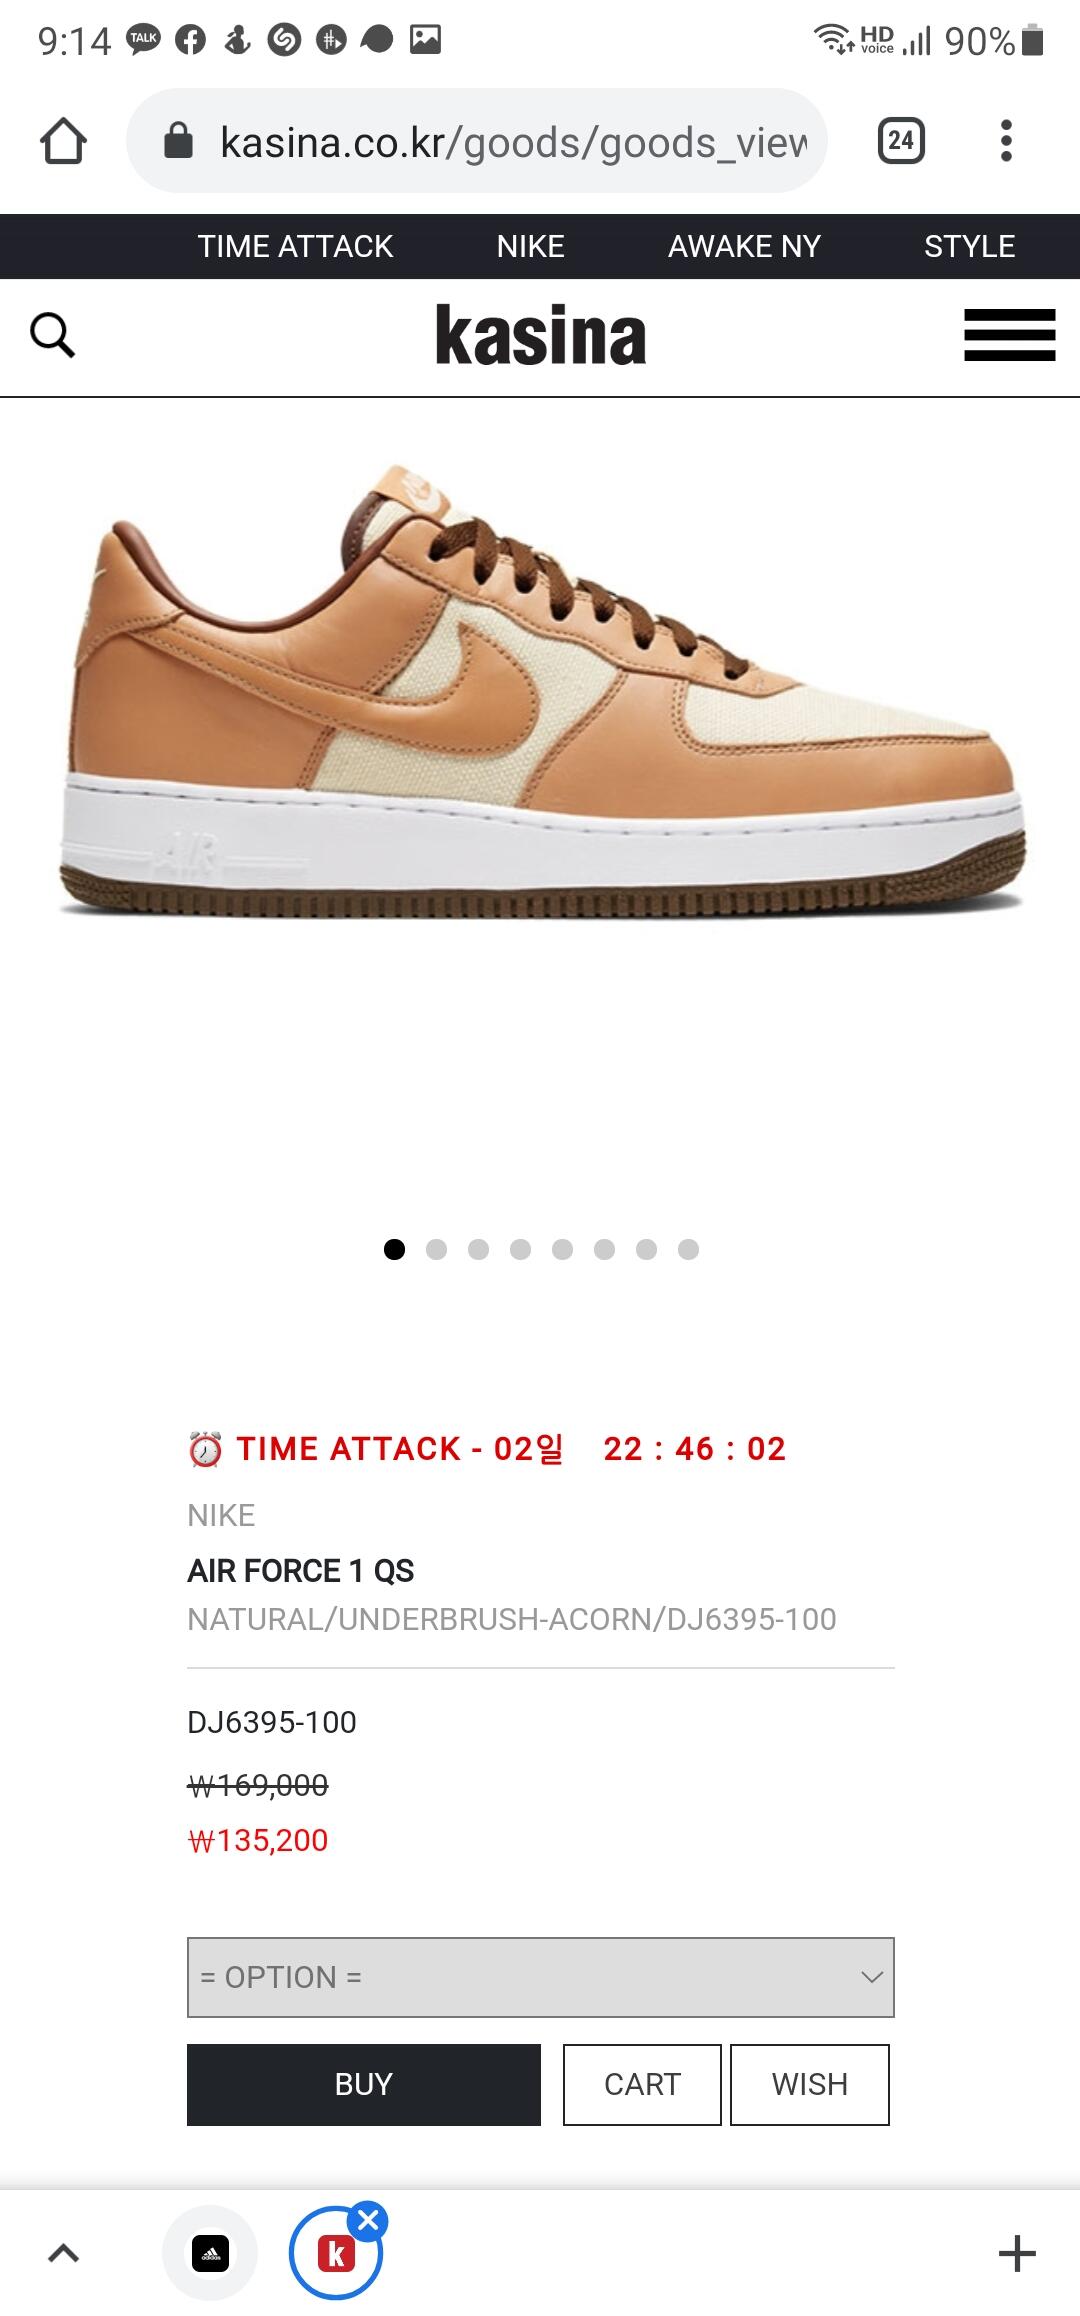1080x2316 pixels.
Task: Open the tab switcher showing 24 tabs
Action: click(x=900, y=141)
